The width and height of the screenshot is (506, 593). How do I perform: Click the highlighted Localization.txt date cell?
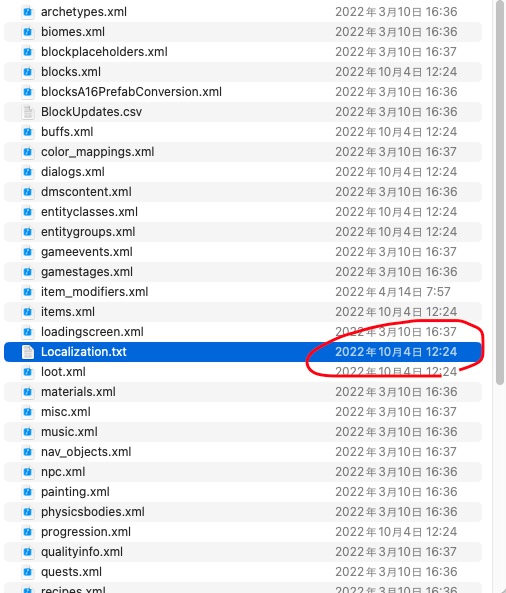[396, 352]
